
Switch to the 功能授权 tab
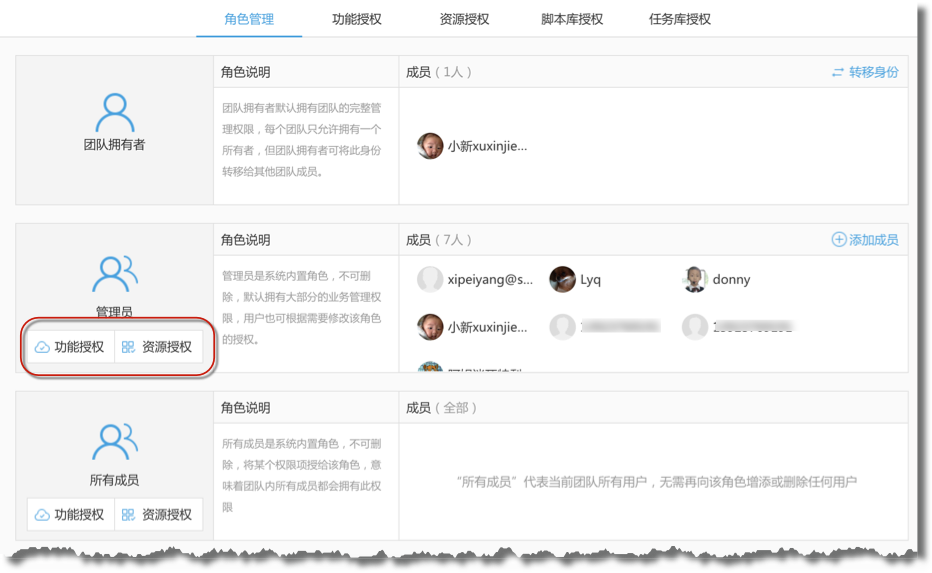pyautogui.click(x=357, y=19)
